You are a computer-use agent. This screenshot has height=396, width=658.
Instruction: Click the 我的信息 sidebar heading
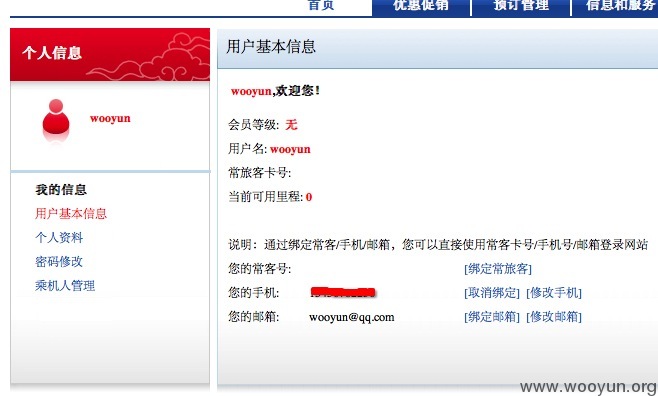tap(61, 190)
